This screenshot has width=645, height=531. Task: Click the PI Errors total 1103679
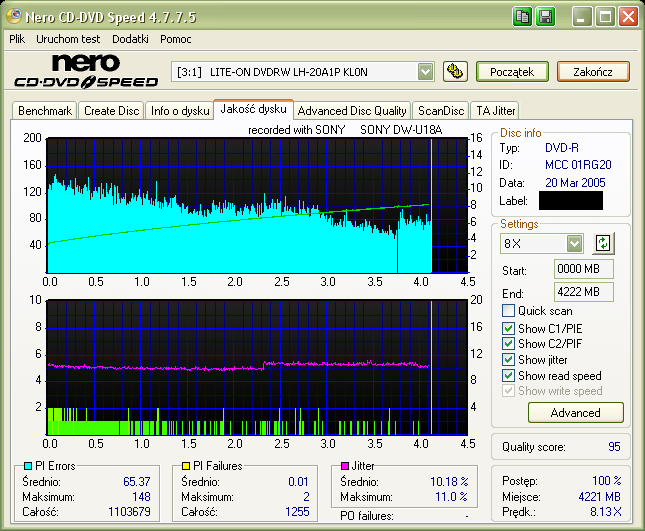(129, 512)
